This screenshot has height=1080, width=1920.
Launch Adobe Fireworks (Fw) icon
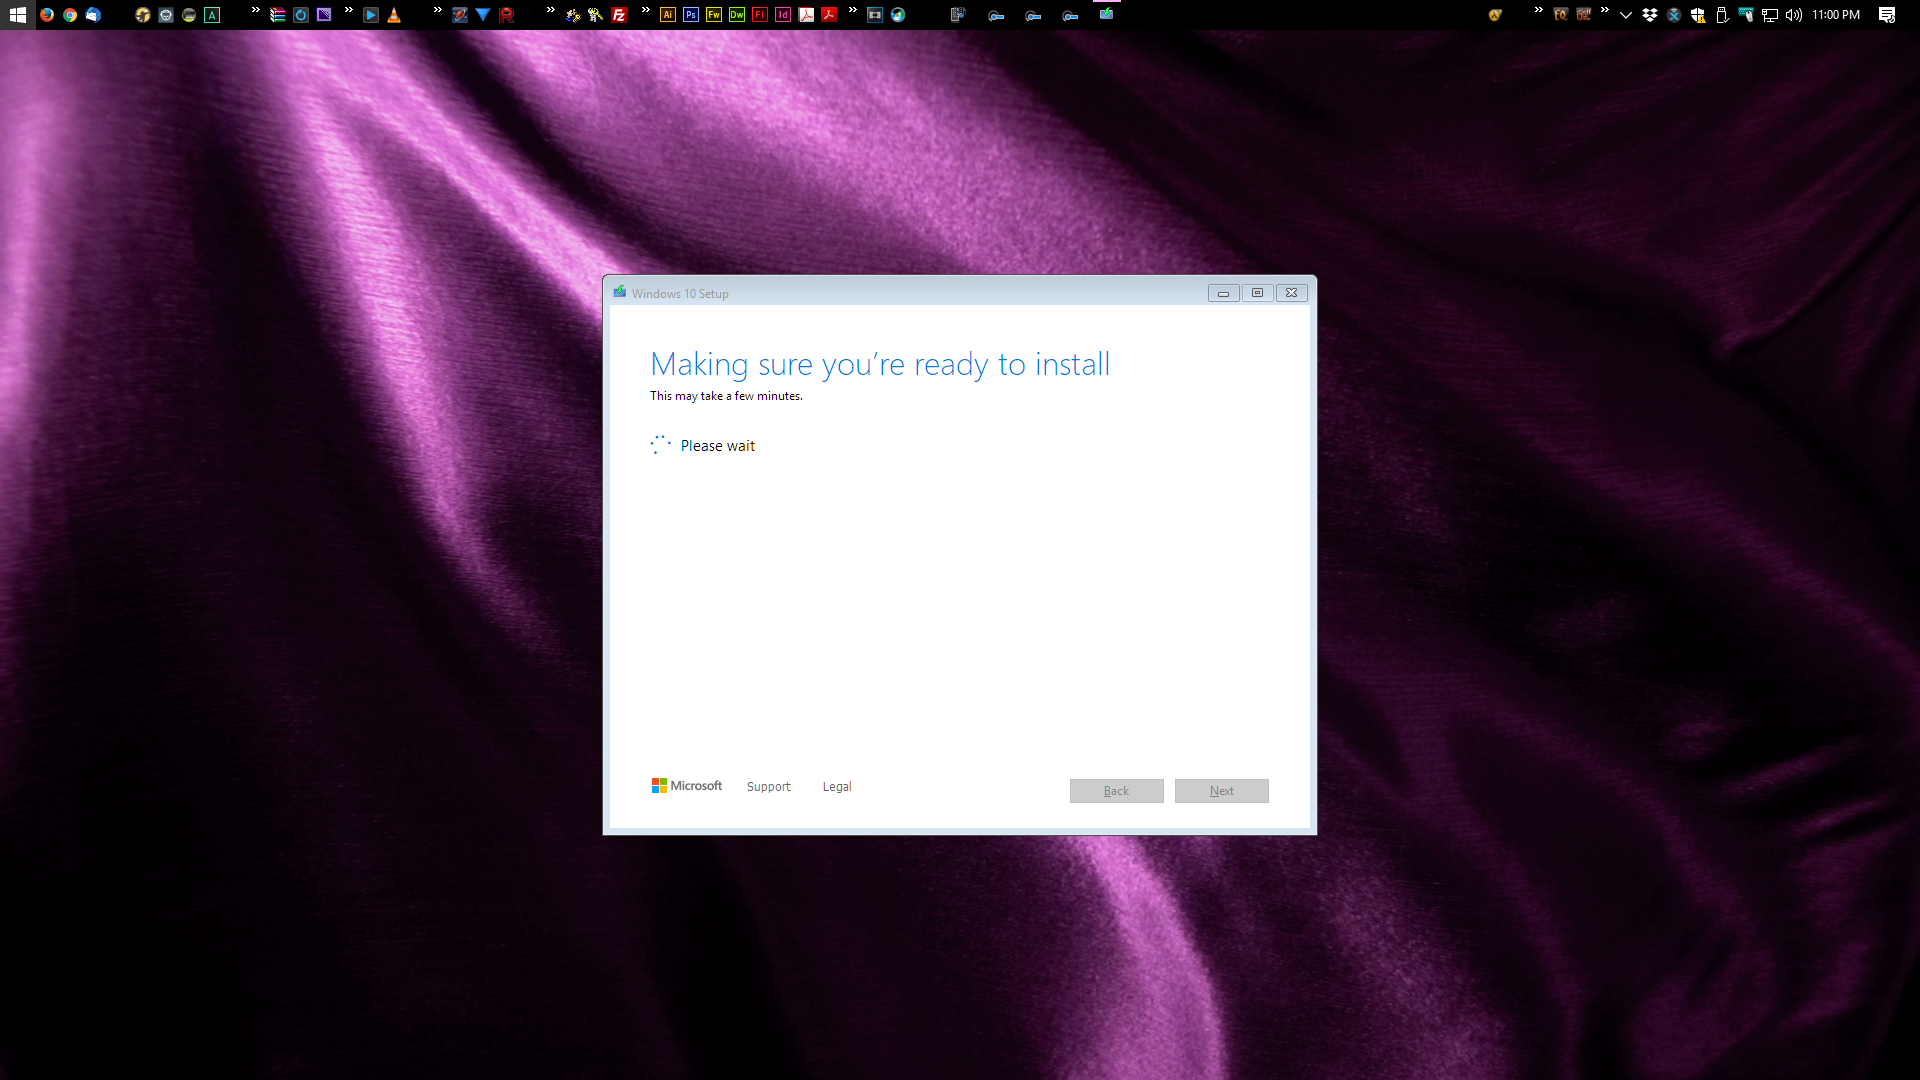coord(714,15)
